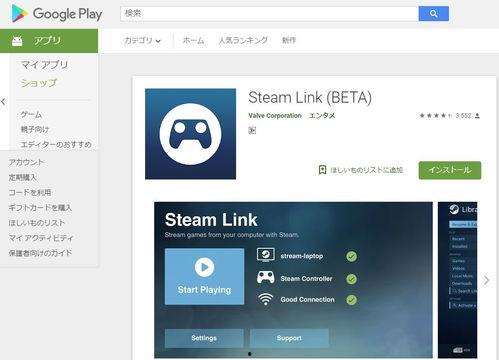The height and width of the screenshot is (360, 499).
Task: Select ショップ in sidebar
Action: [x=39, y=83]
